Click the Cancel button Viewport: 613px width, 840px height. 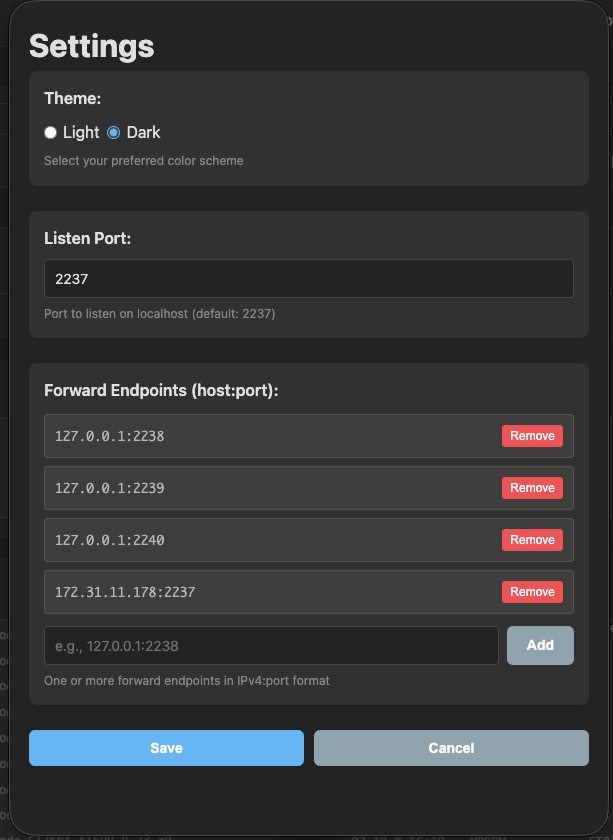pyautogui.click(x=451, y=747)
